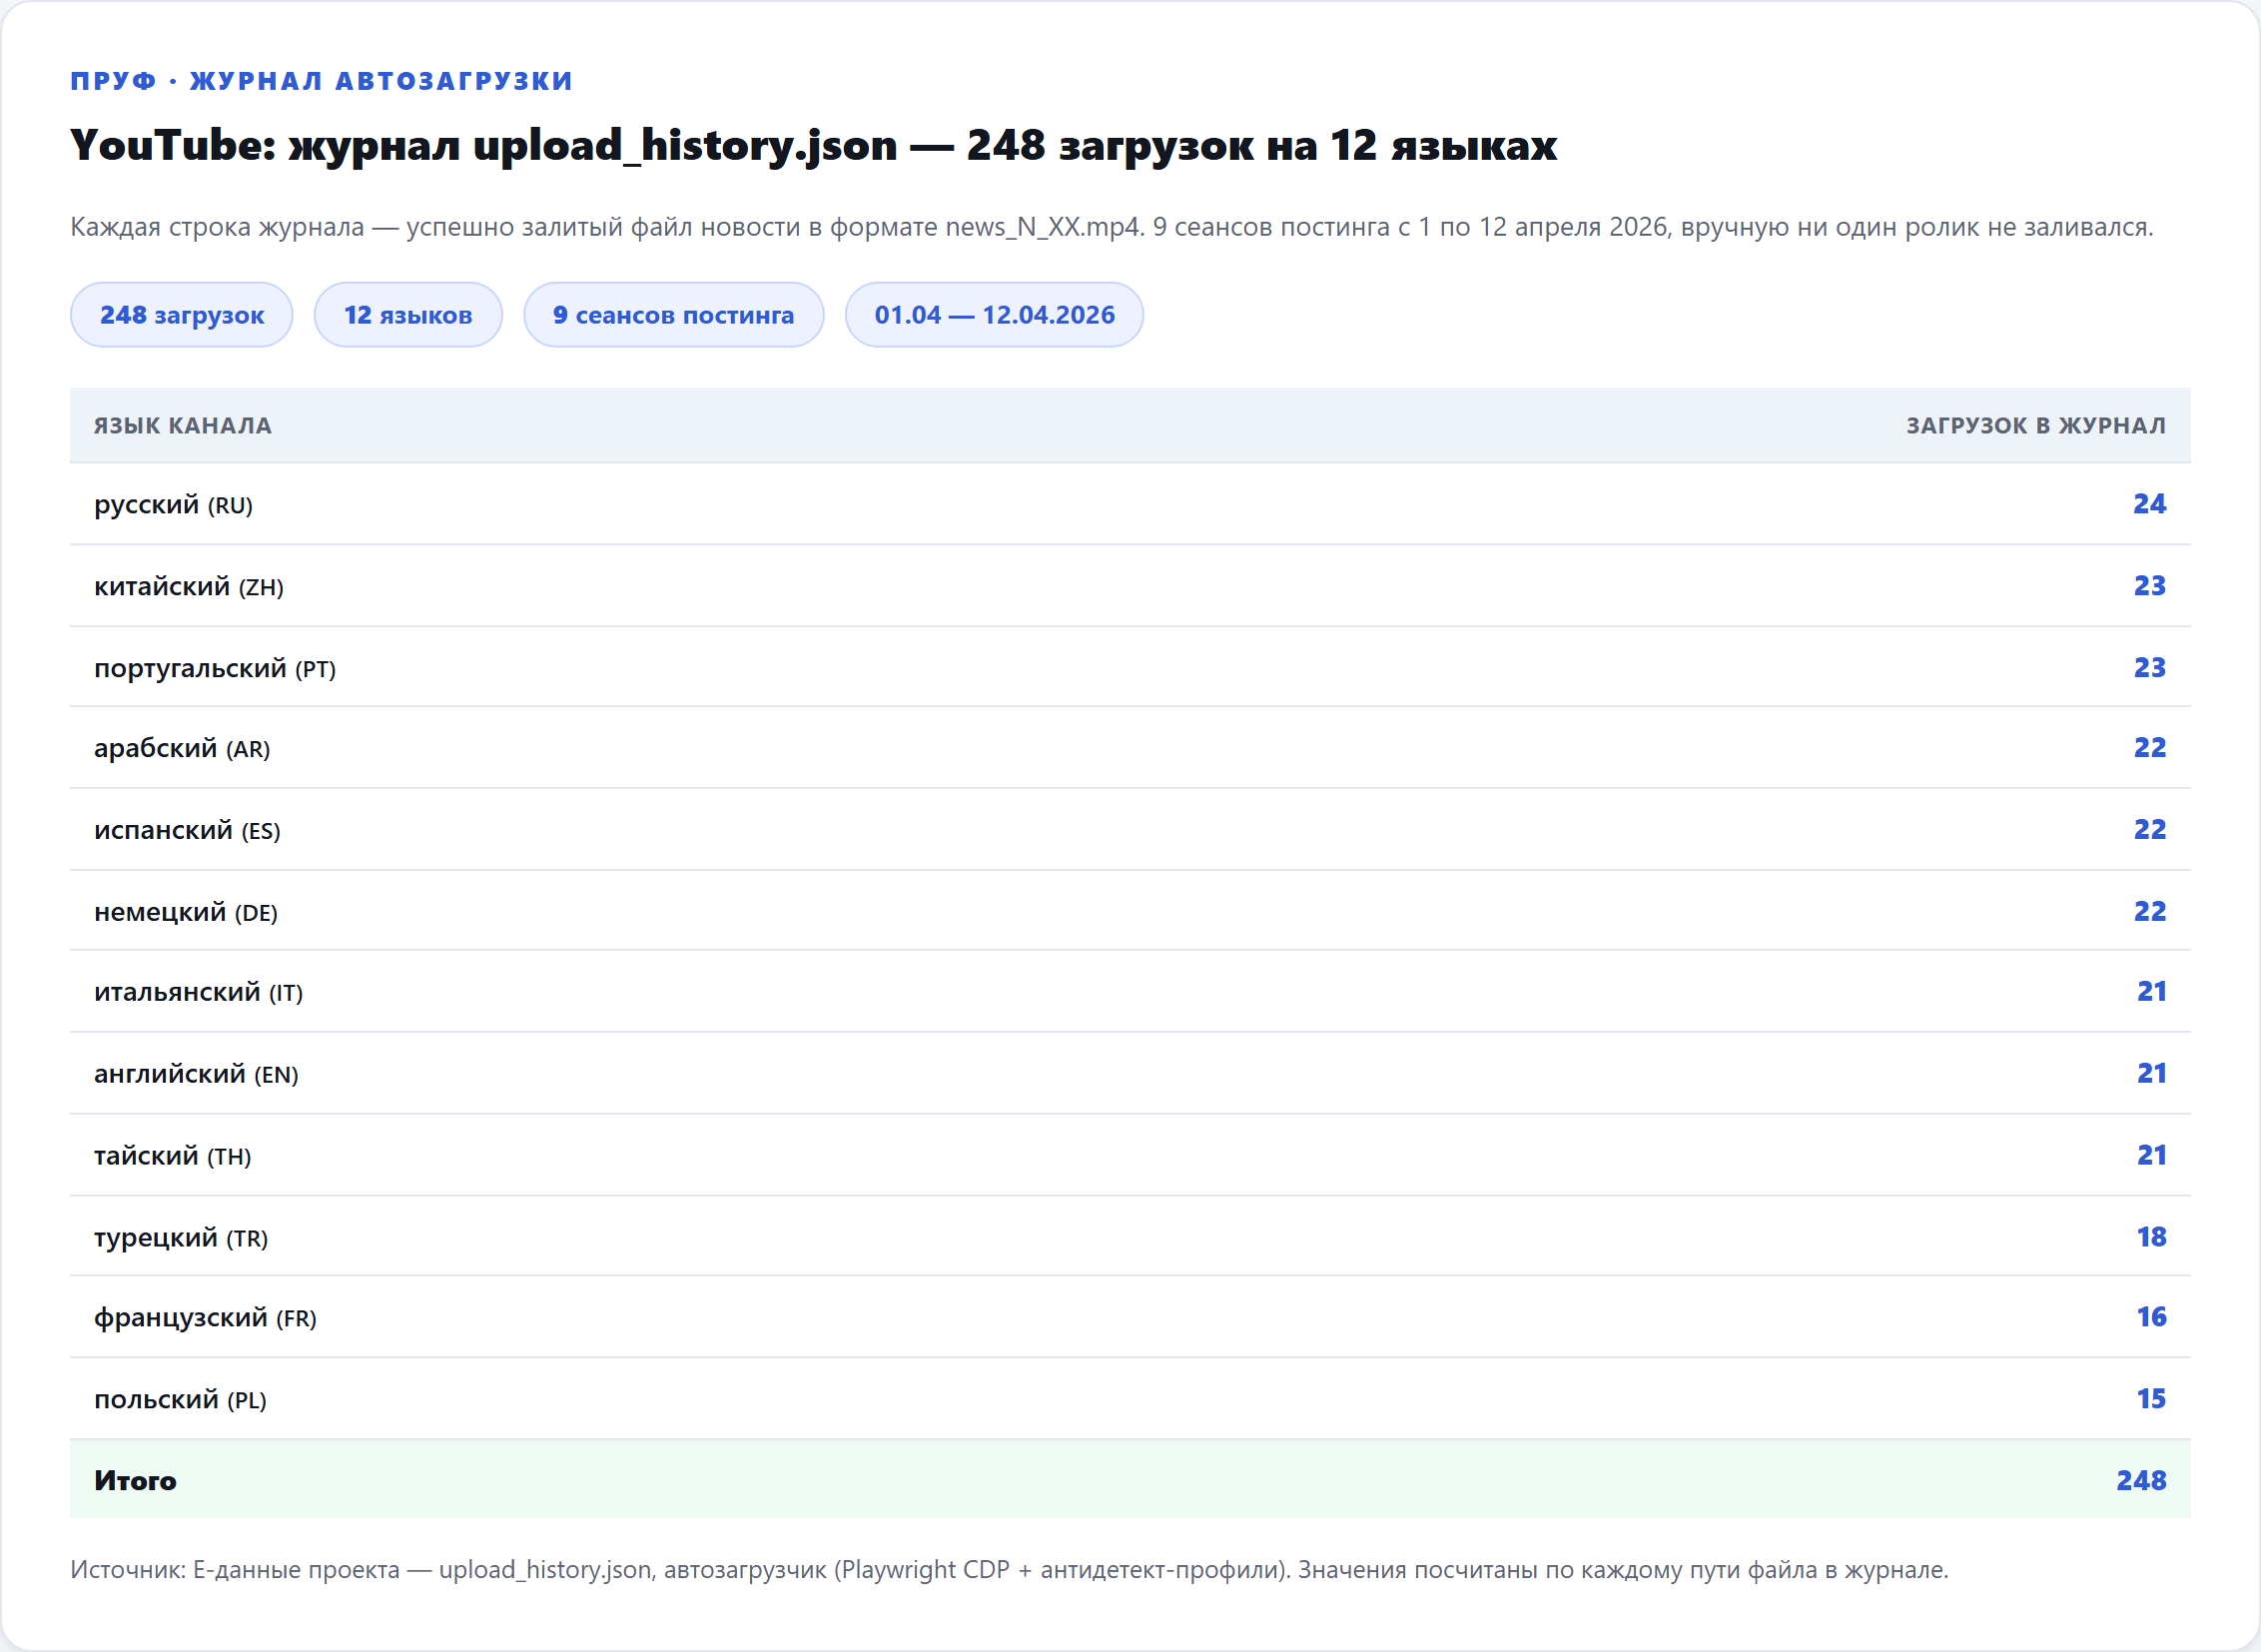
Task: Click the "ЗАГРУЗОК В ЖУРНАЛ" column header
Action: tap(2036, 426)
